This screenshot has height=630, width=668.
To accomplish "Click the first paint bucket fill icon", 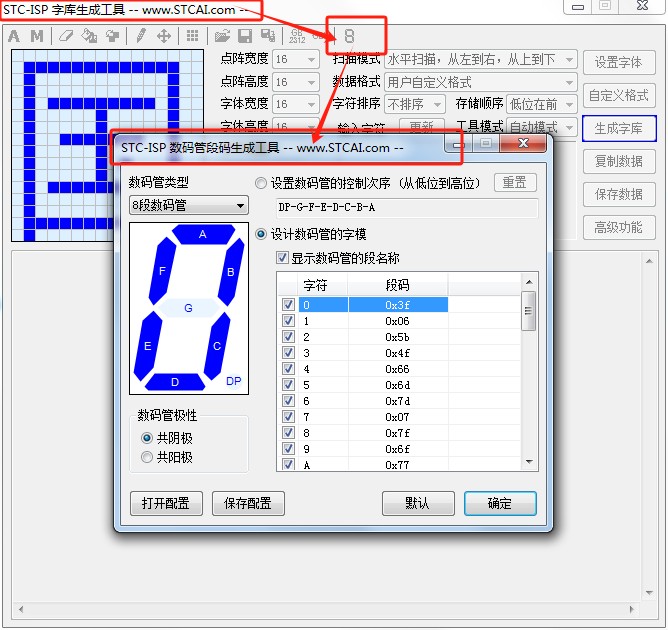I will [x=89, y=36].
